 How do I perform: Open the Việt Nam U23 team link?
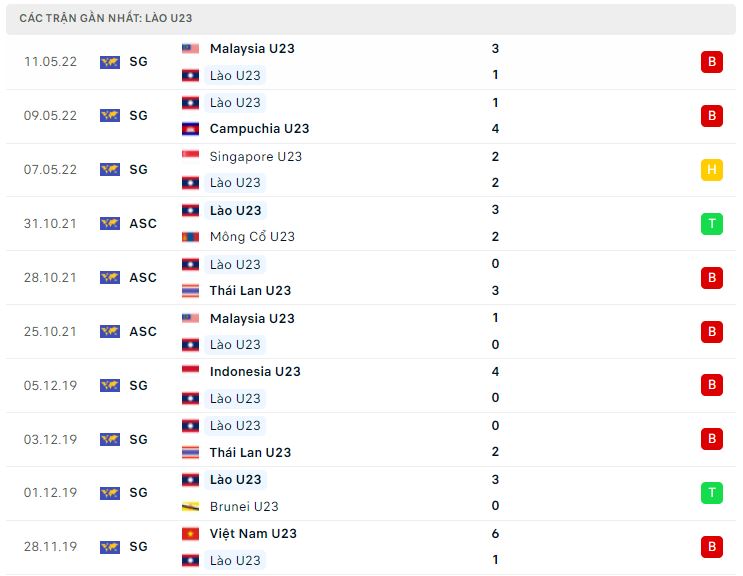pyautogui.click(x=253, y=534)
